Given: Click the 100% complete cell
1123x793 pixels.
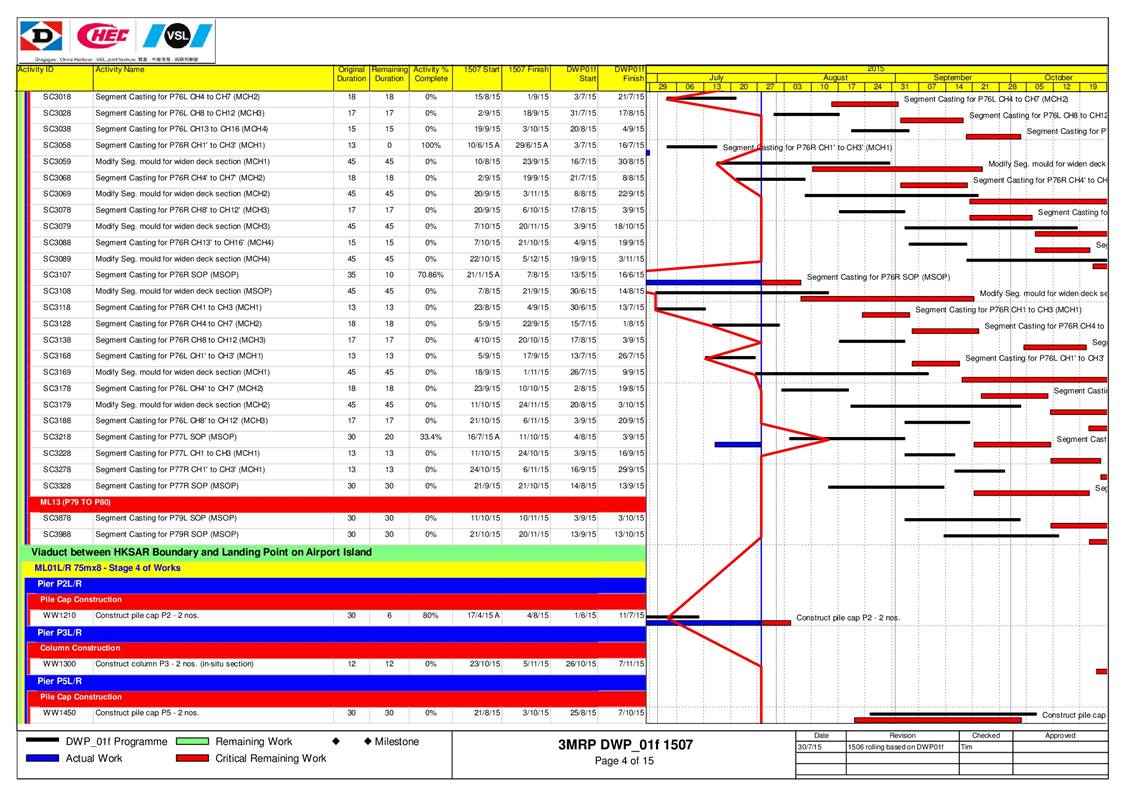Looking at the screenshot, I should (x=430, y=145).
